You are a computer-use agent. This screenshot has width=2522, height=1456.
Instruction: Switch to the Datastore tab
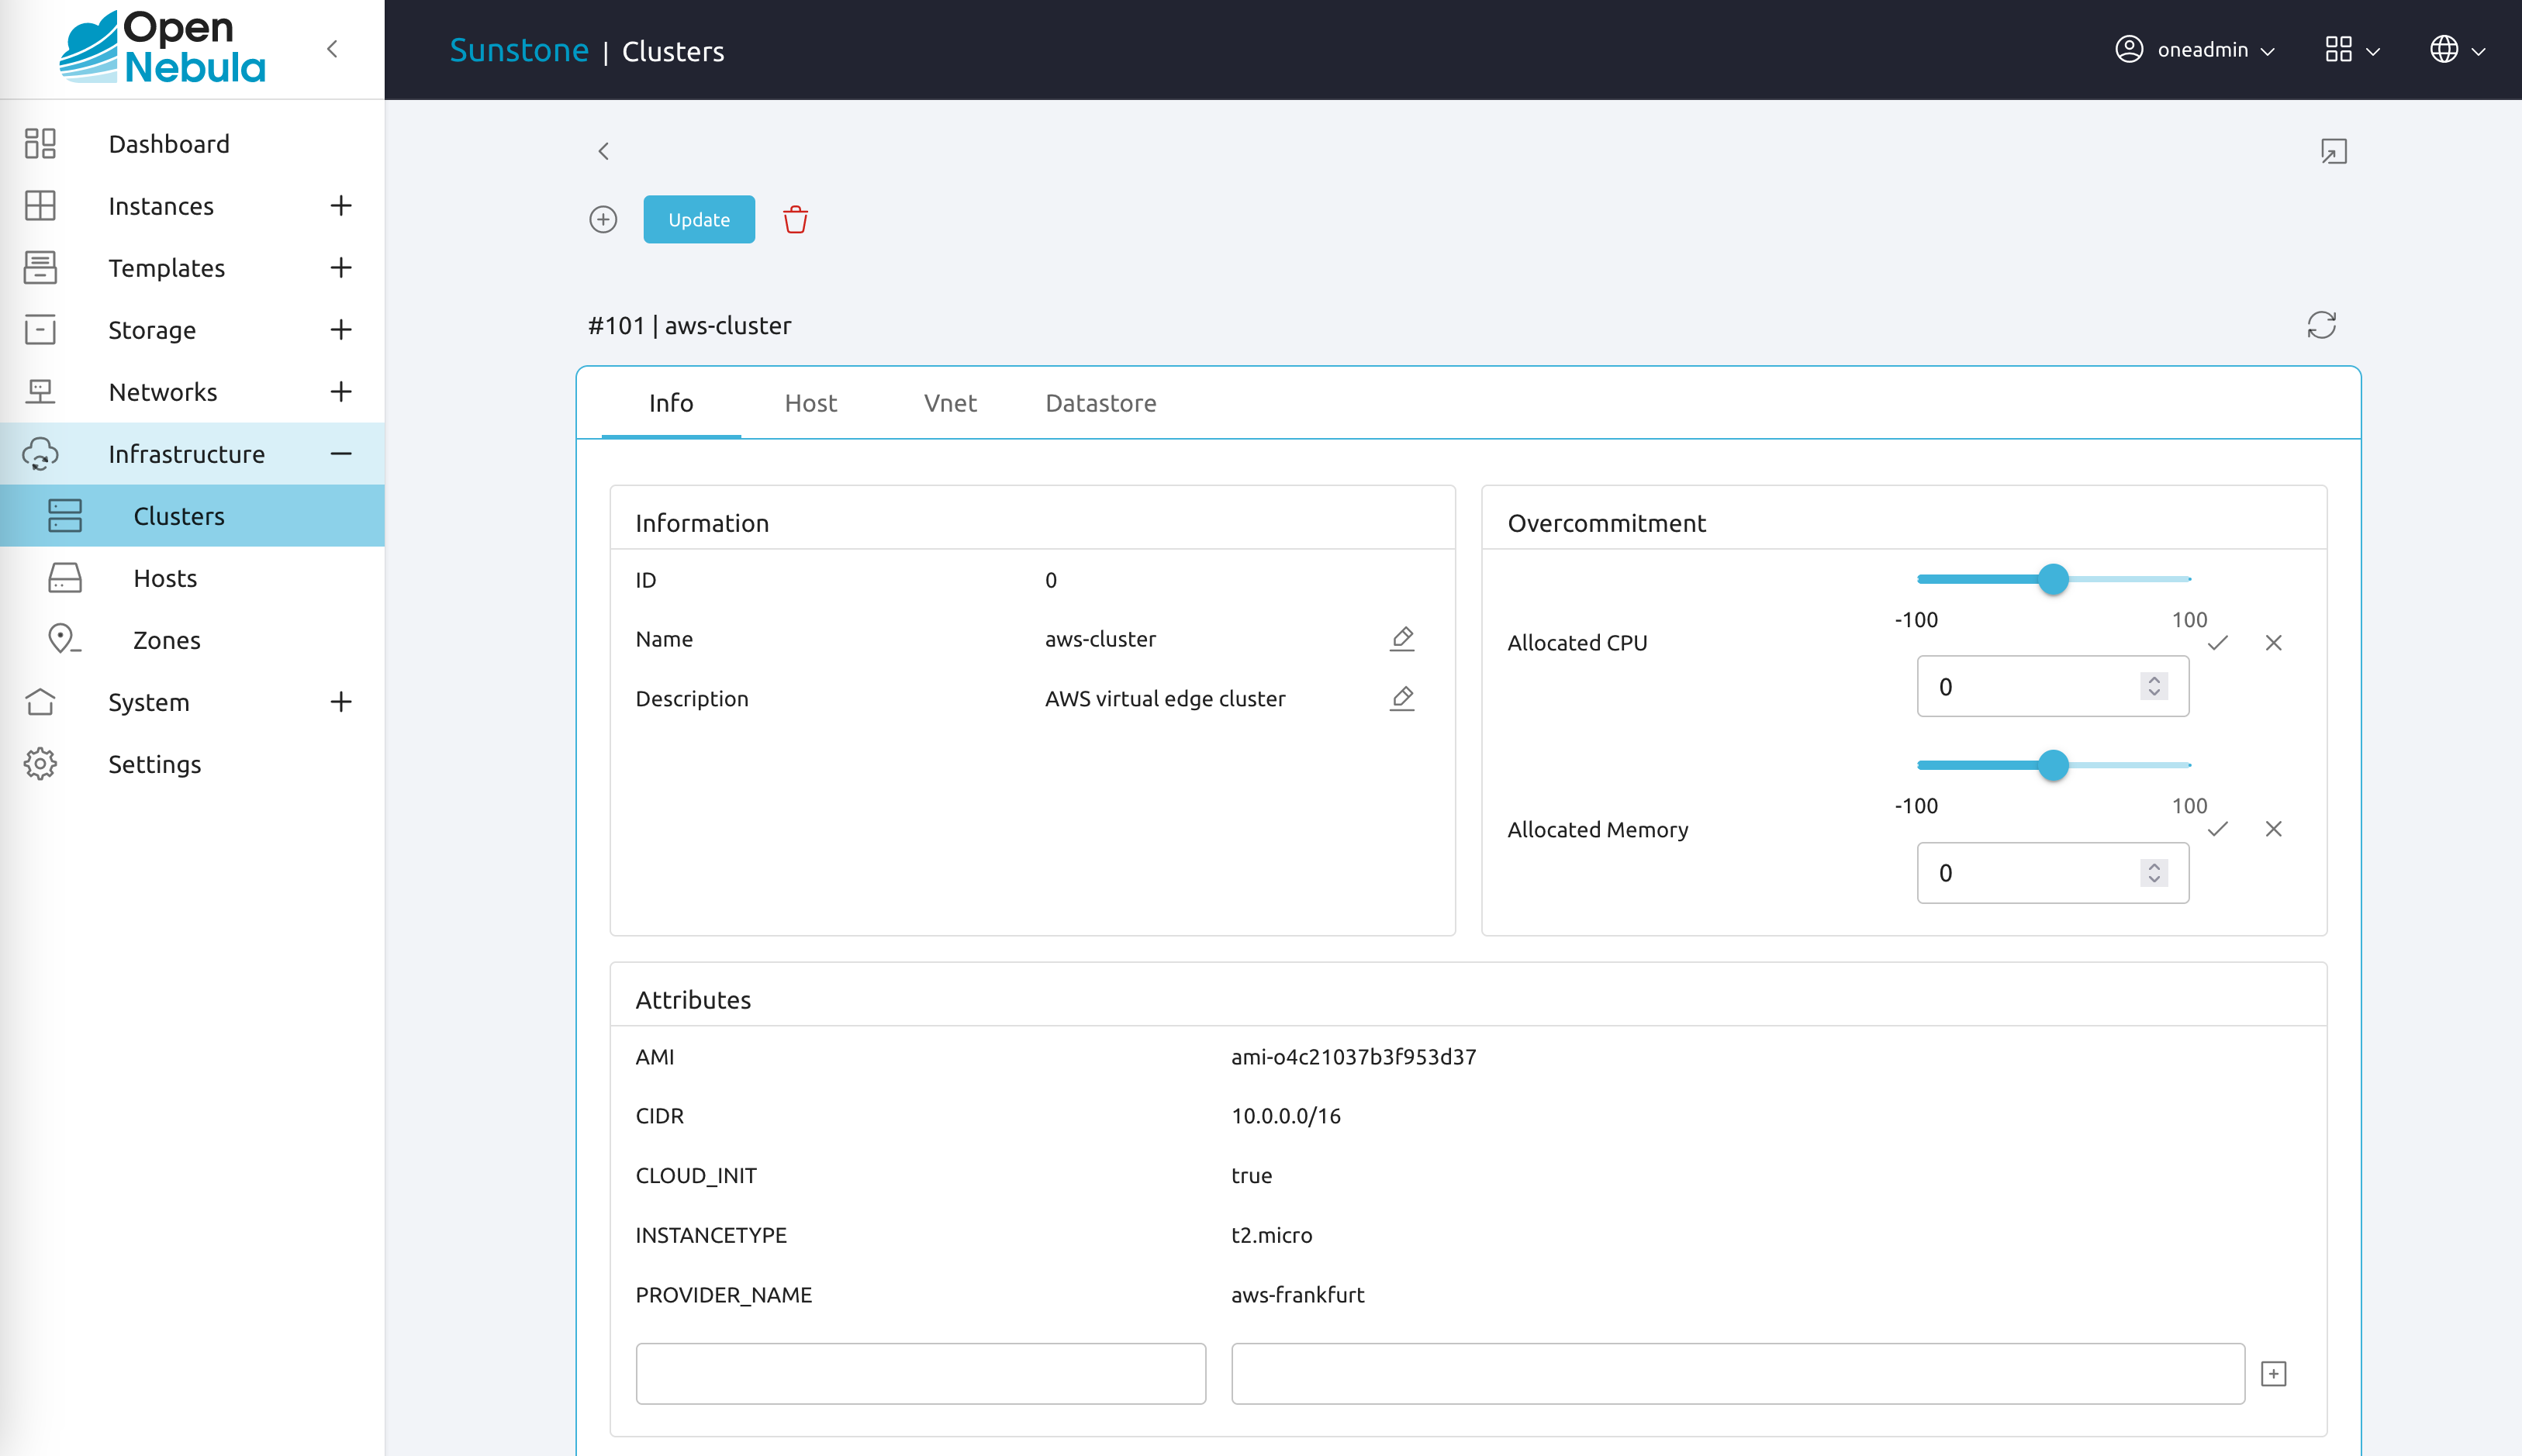pos(1102,402)
